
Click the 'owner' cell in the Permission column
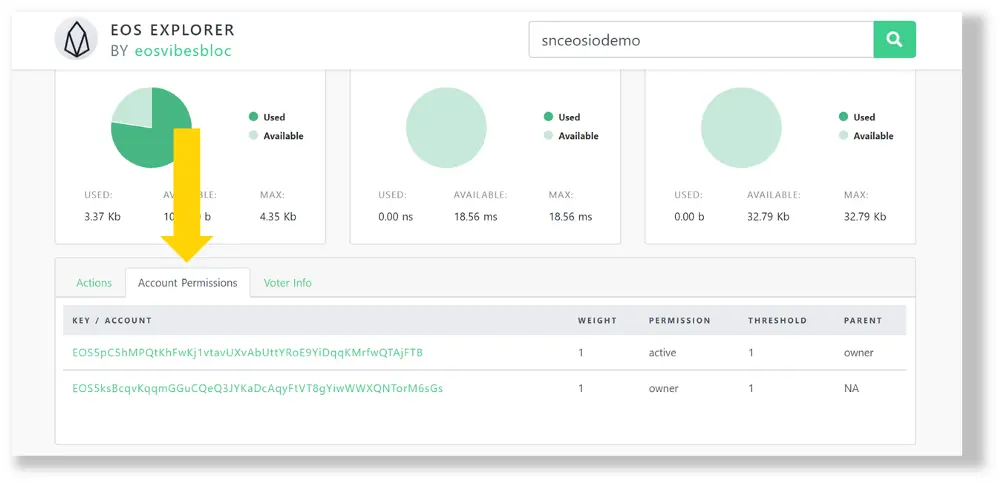coord(663,388)
